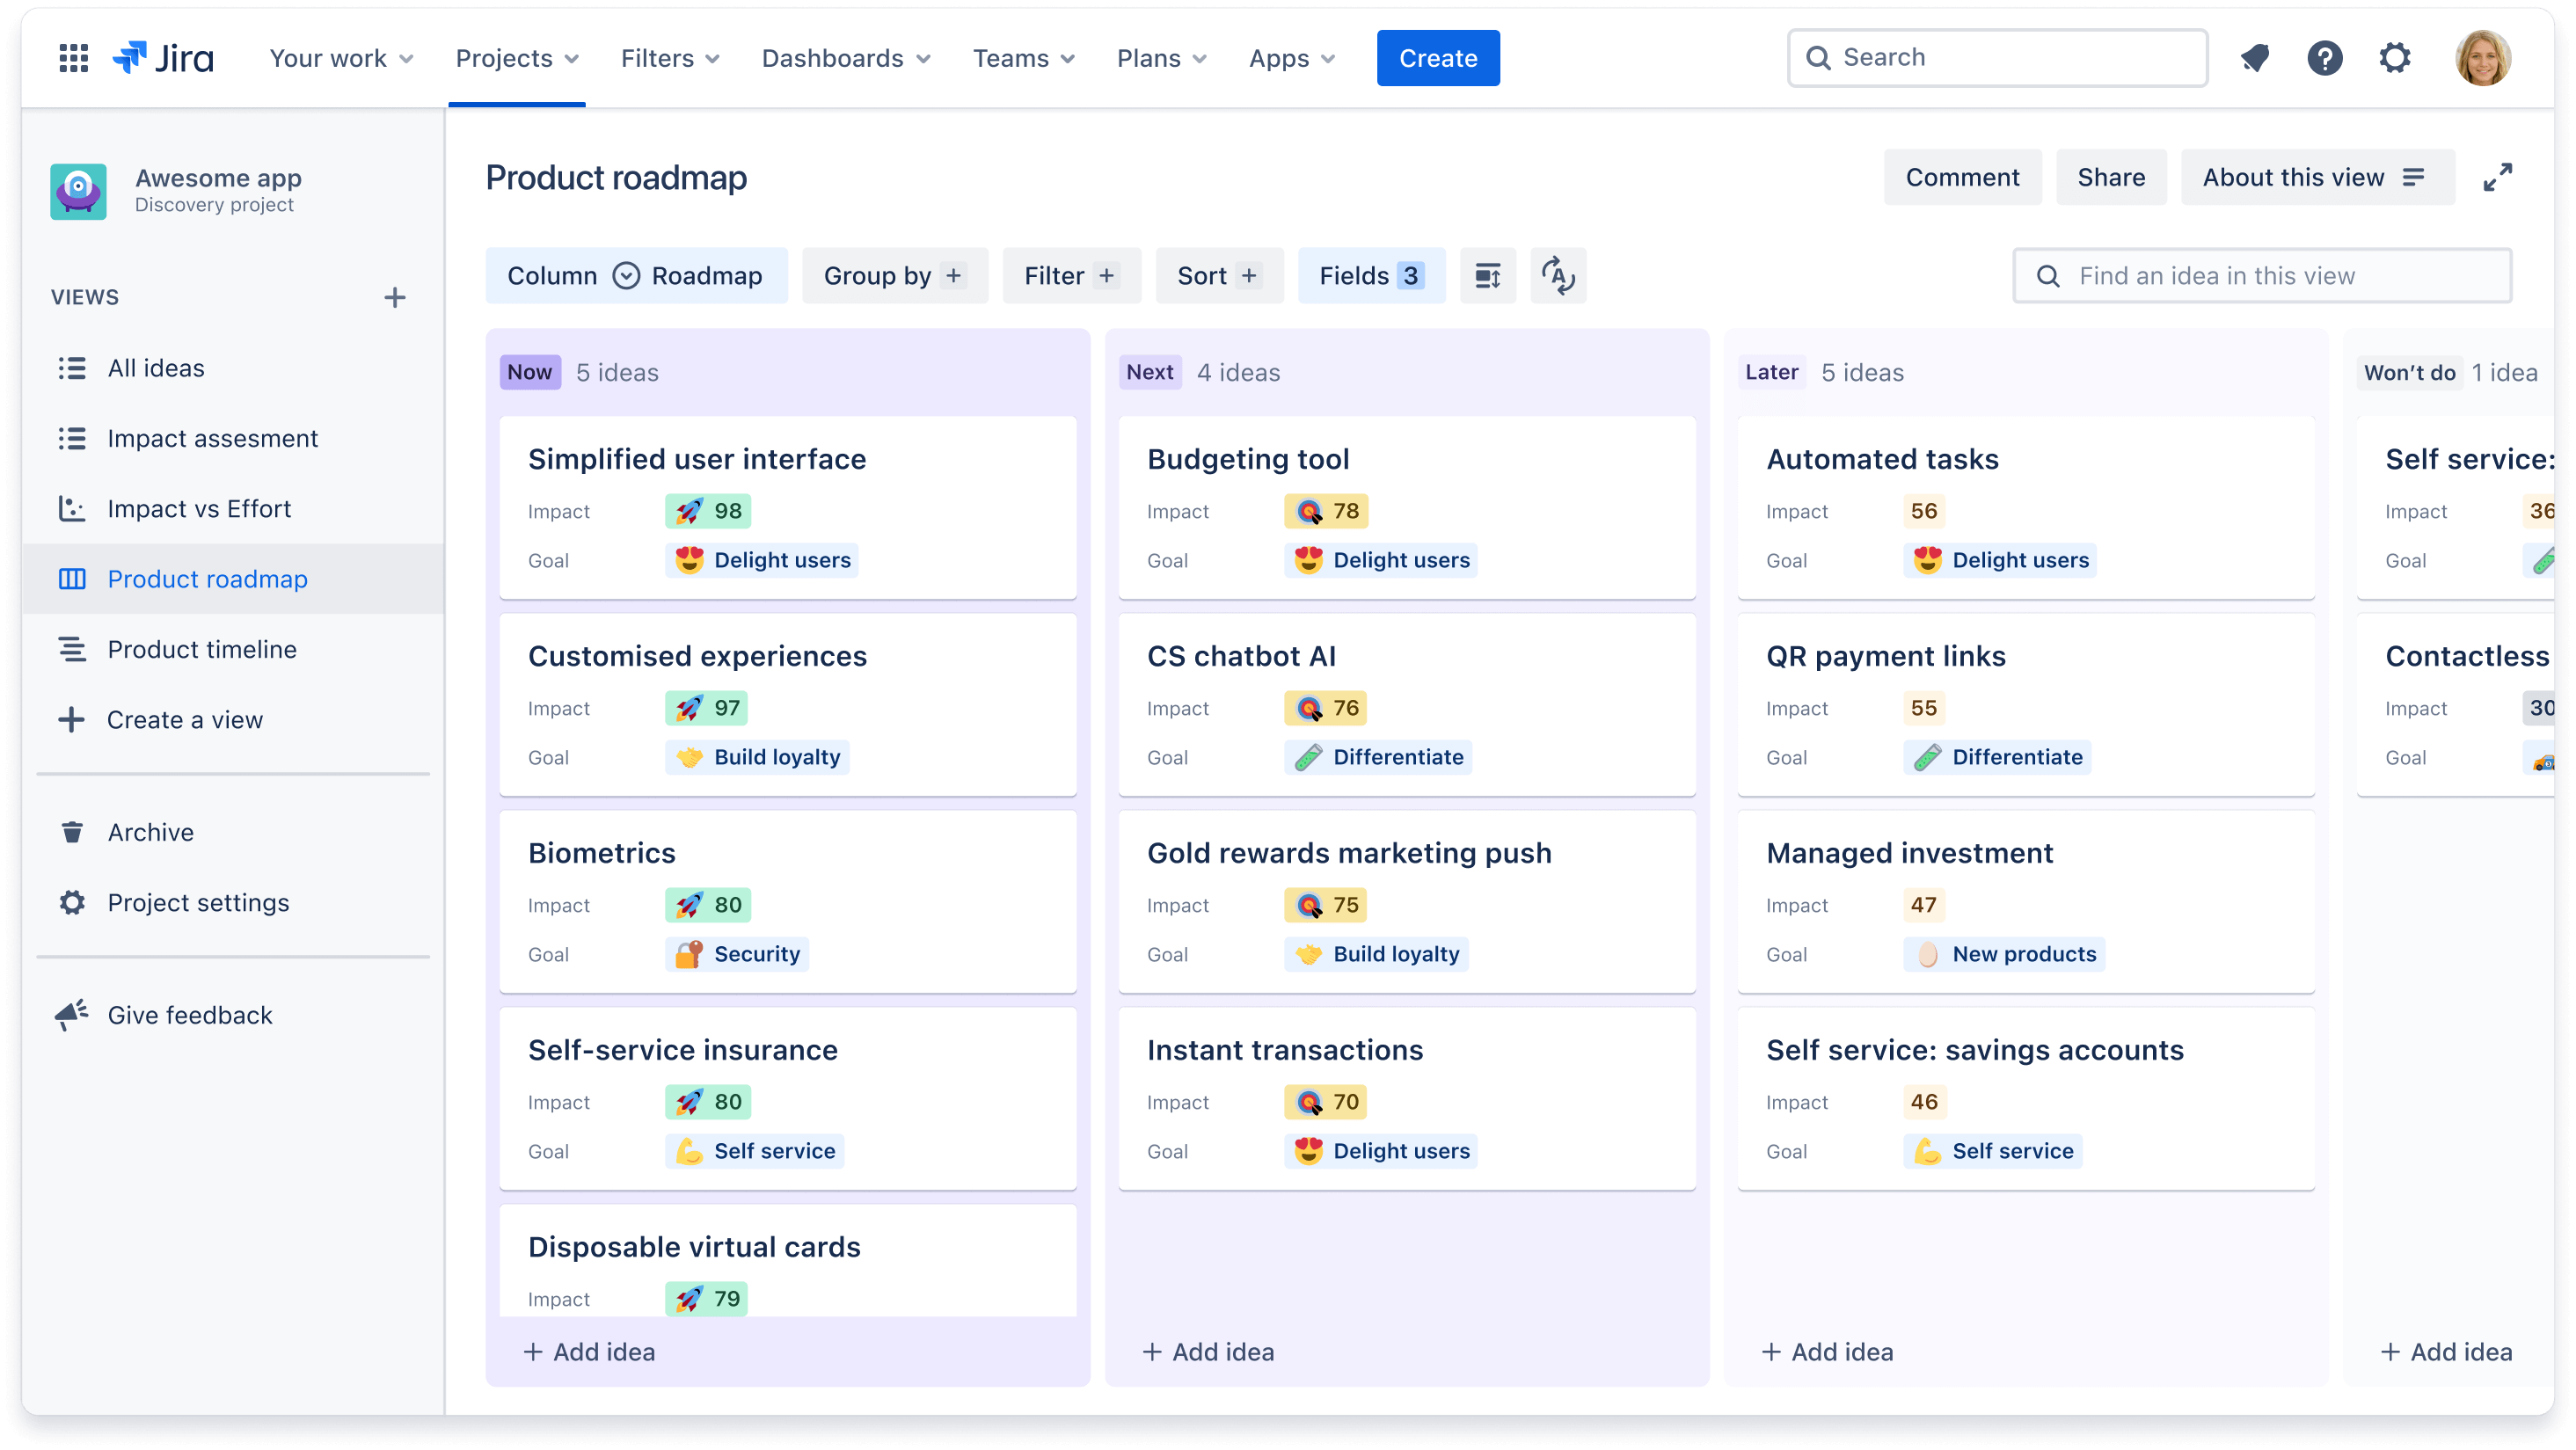Click the Impact assesment view link
The height and width of the screenshot is (1450, 2576).
pos(212,437)
